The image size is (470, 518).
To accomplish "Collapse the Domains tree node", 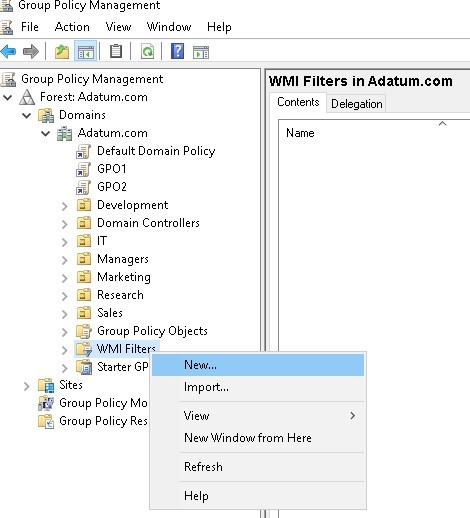I will point(26,115).
